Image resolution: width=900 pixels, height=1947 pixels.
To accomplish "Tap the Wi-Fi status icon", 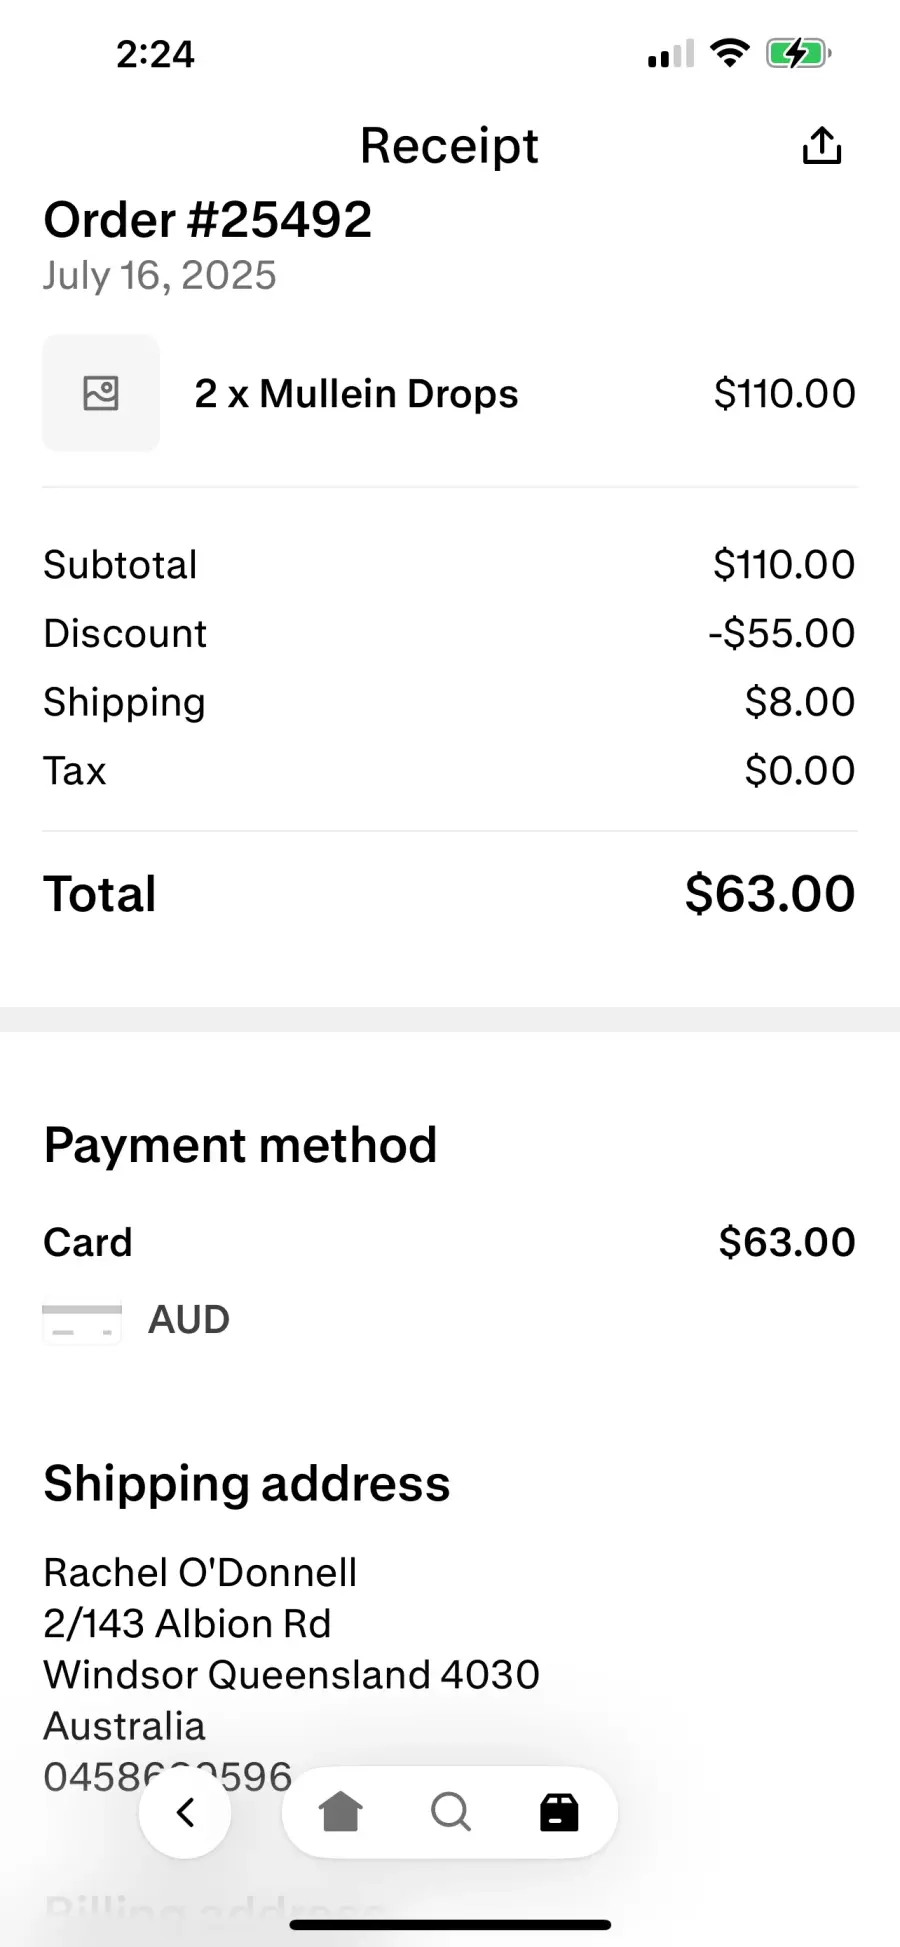I will tap(730, 53).
